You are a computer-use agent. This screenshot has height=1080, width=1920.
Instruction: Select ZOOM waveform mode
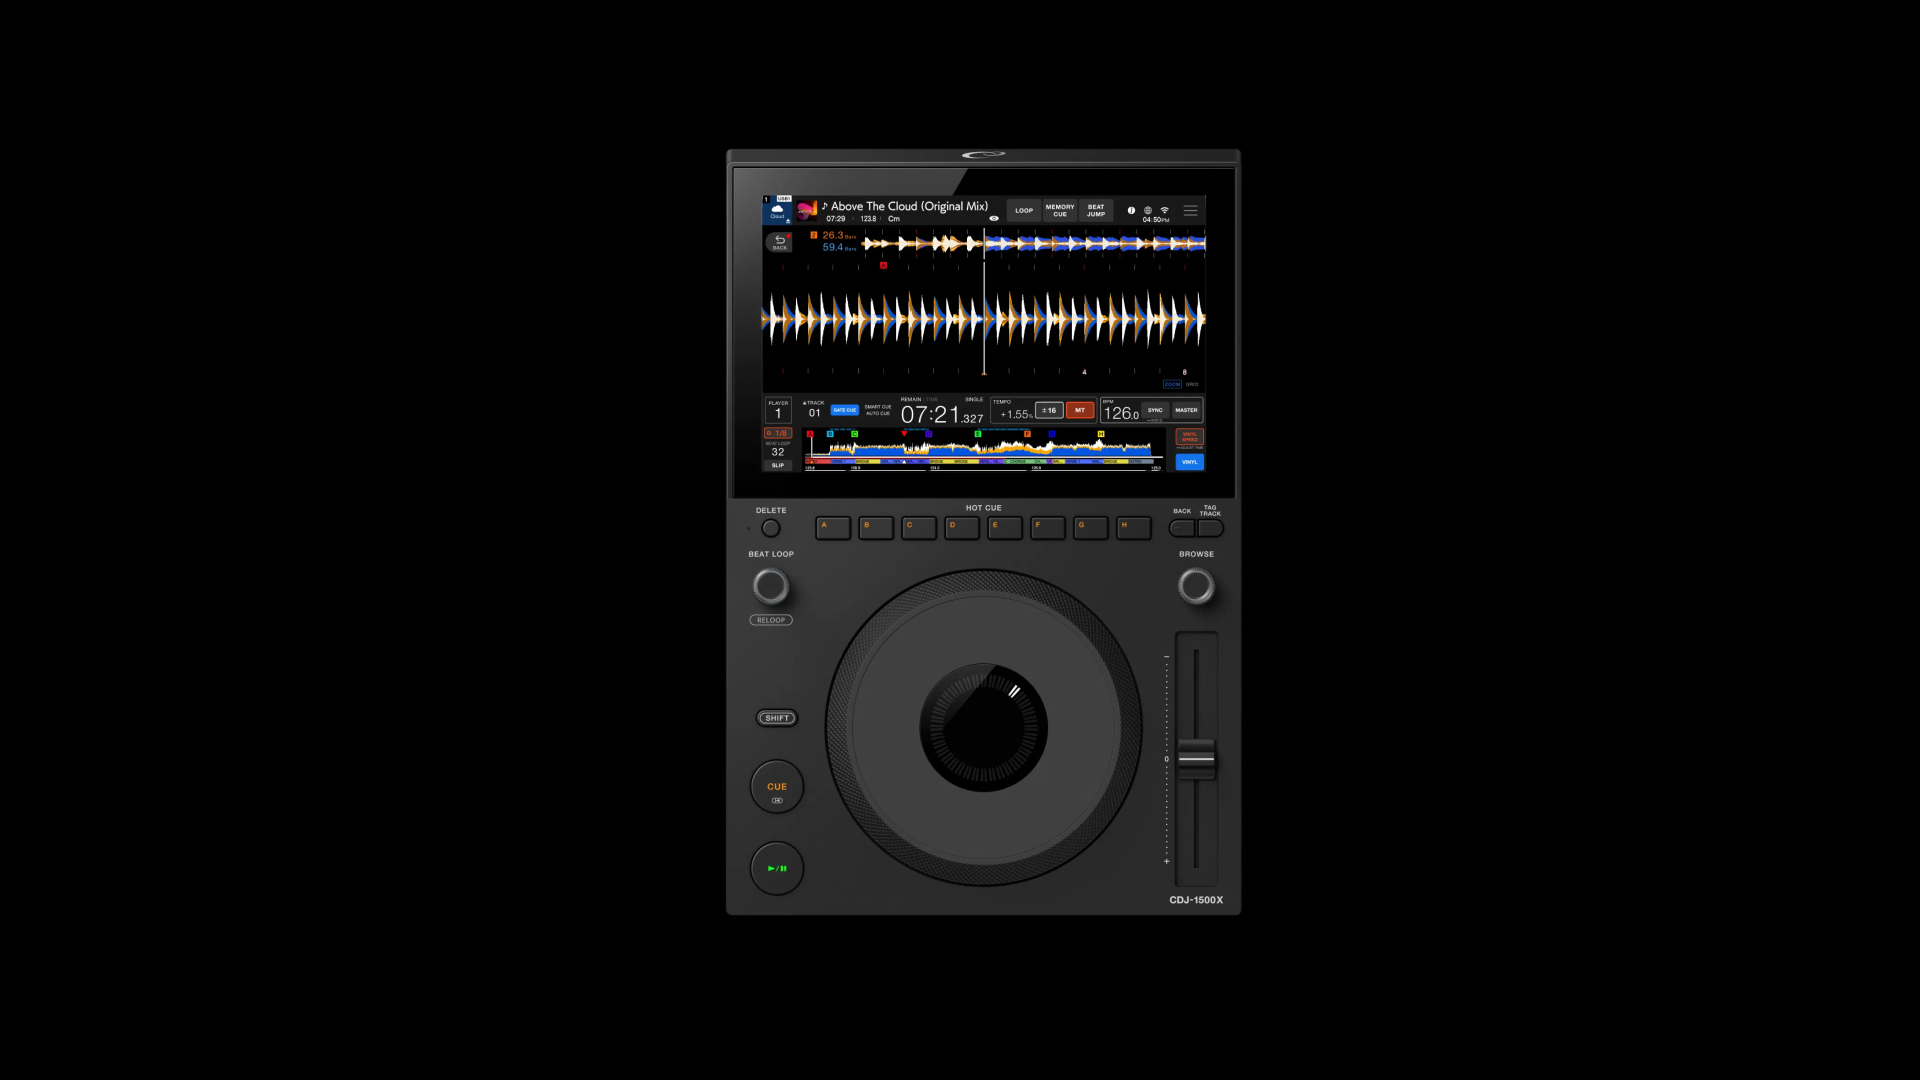(1172, 384)
